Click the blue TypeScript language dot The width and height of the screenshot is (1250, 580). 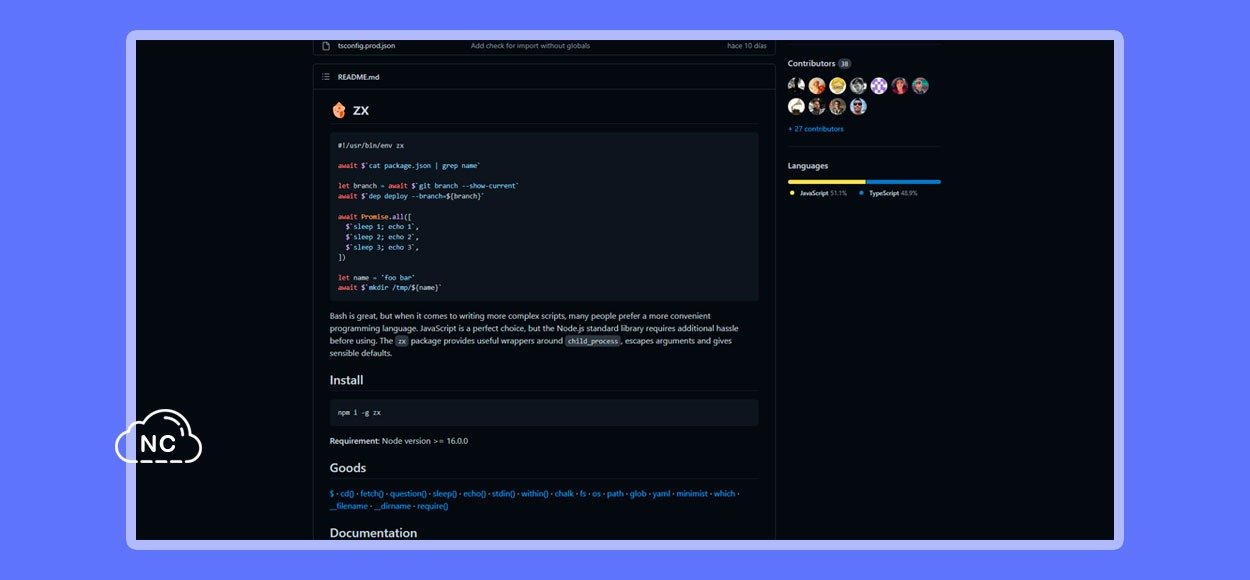point(861,193)
